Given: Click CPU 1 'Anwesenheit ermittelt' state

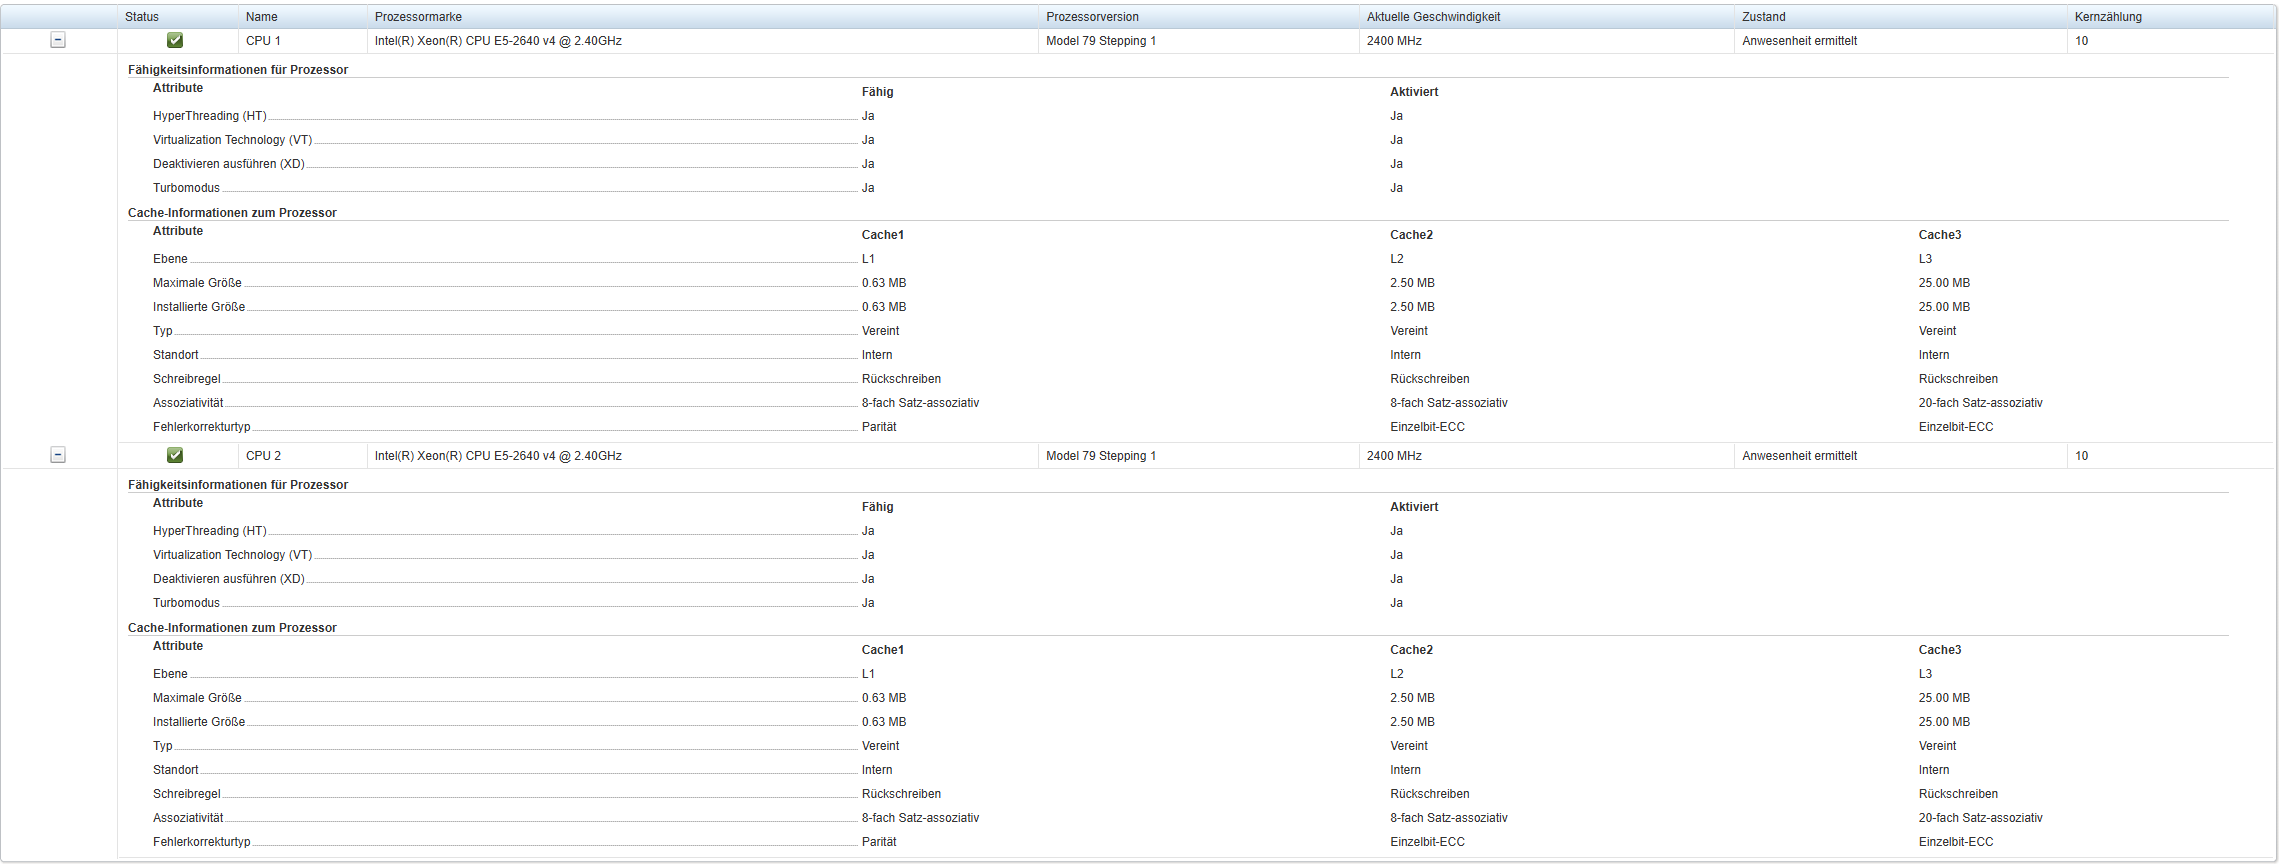Looking at the screenshot, I should [x=1799, y=41].
